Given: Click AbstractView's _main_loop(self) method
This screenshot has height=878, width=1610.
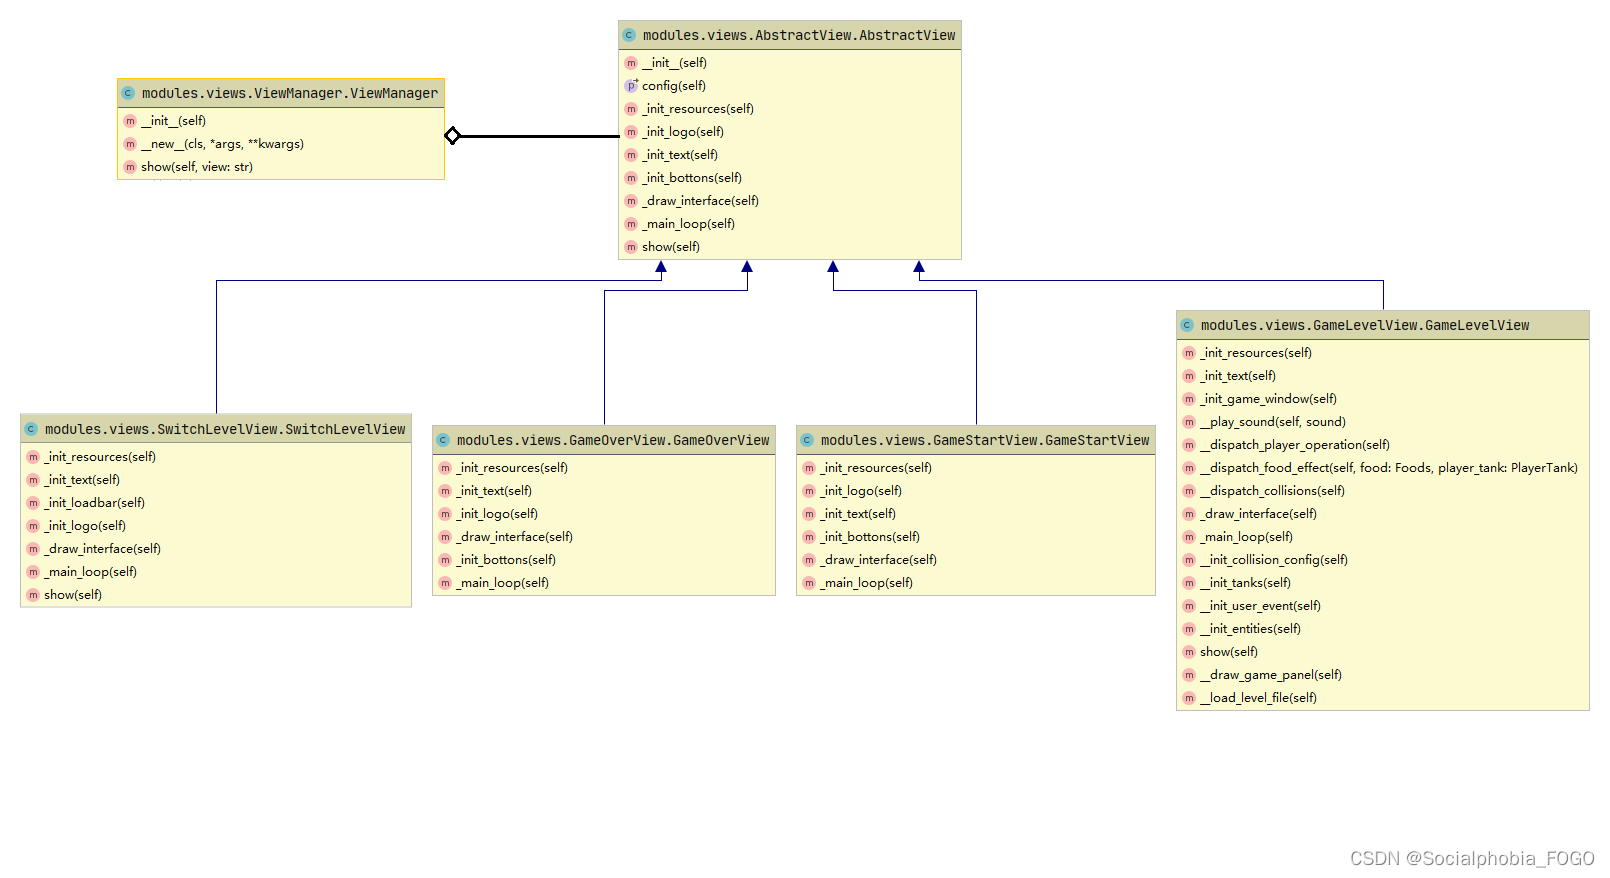Looking at the screenshot, I should [x=688, y=224].
